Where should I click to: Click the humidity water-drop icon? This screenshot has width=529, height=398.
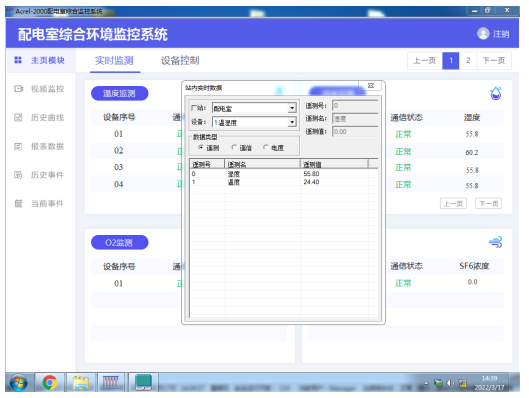pos(496,93)
